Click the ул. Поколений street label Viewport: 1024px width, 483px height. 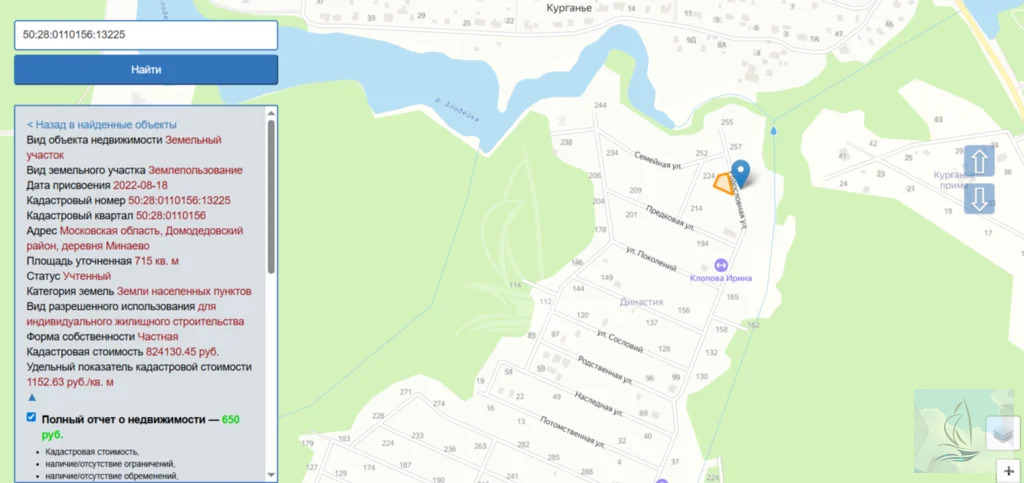(x=650, y=259)
